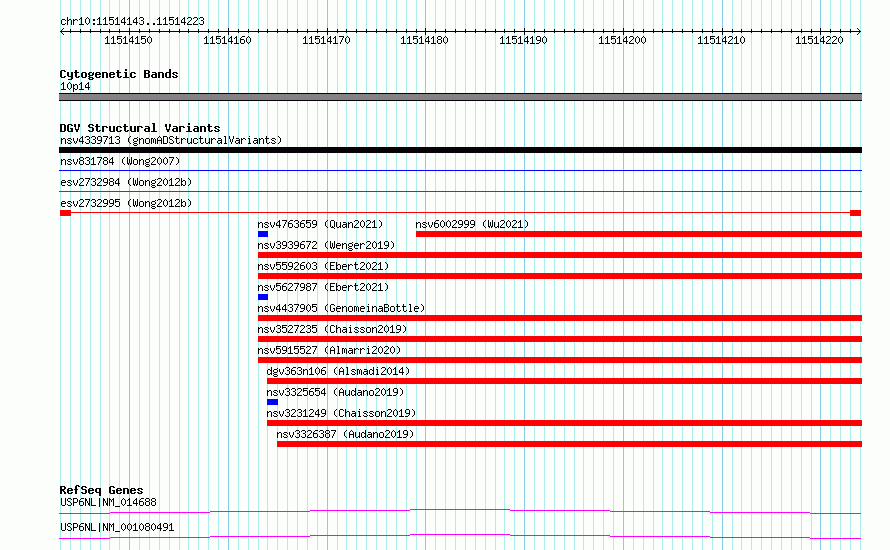
Task: Open variant nsv3325654 (Audano2019) label
Action: point(335,392)
